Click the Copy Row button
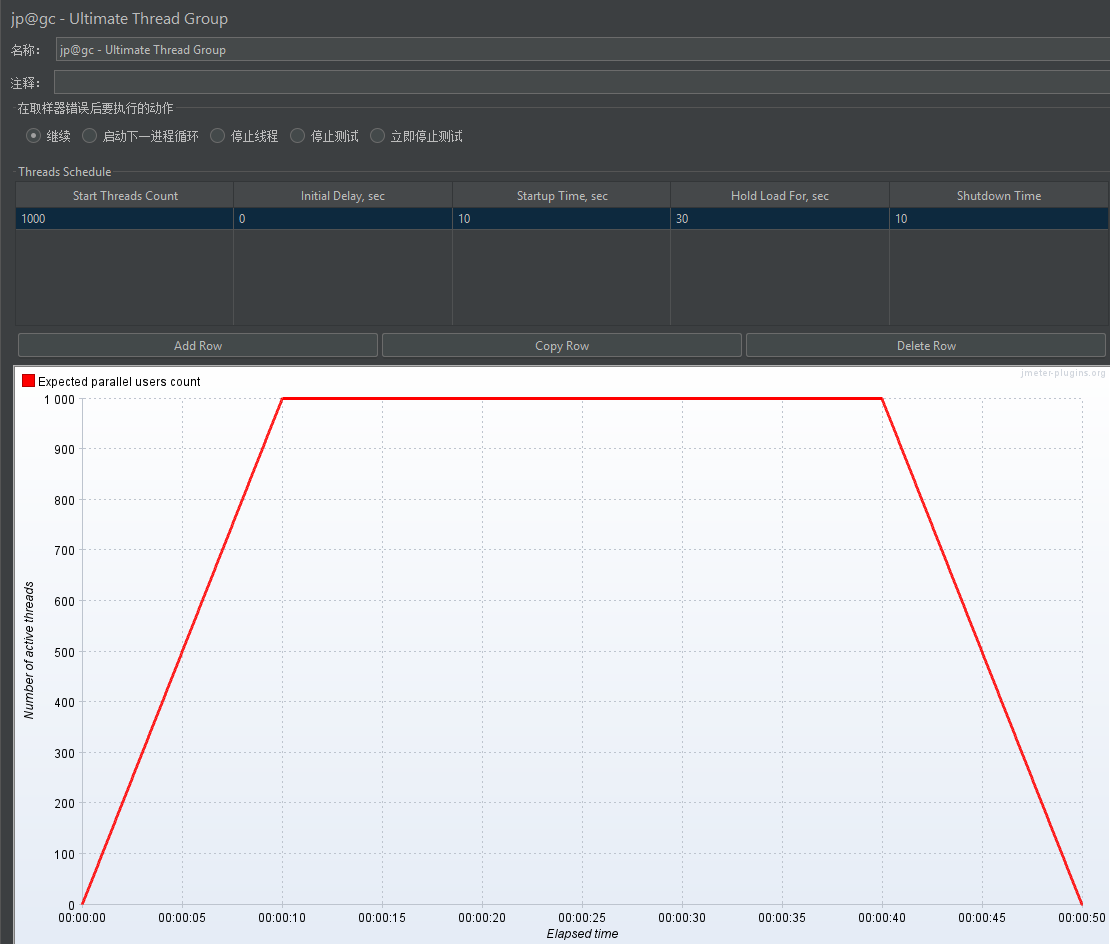Screen dimensions: 1110x944 point(561,345)
